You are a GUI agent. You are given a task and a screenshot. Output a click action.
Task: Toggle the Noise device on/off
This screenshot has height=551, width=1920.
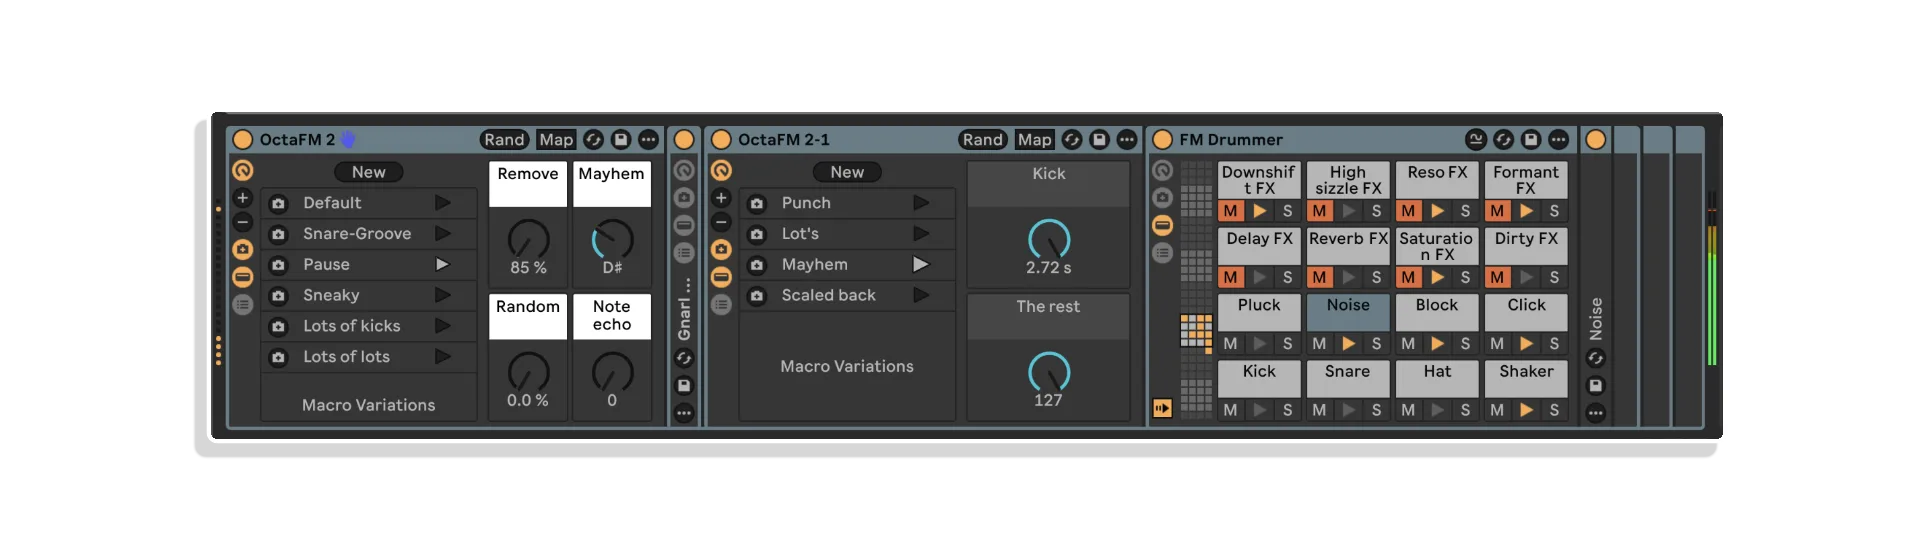[x=1595, y=140]
